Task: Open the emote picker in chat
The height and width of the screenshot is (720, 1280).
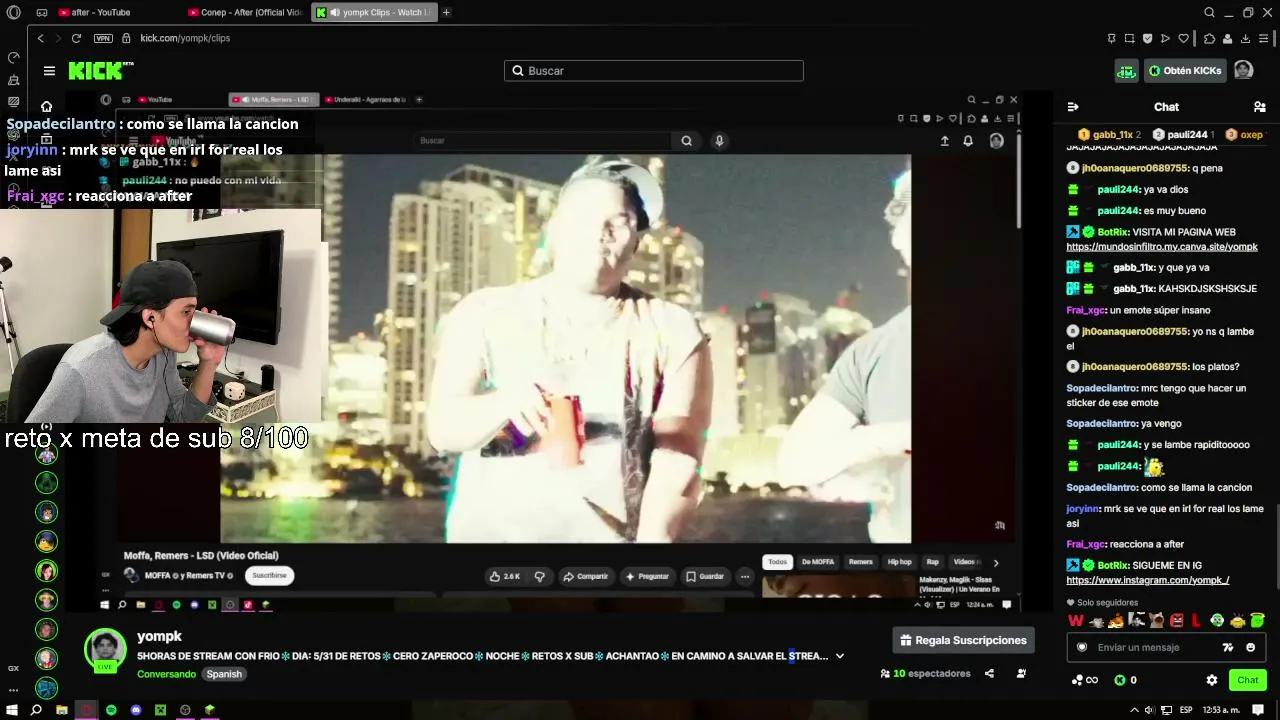Action: click(x=1250, y=647)
